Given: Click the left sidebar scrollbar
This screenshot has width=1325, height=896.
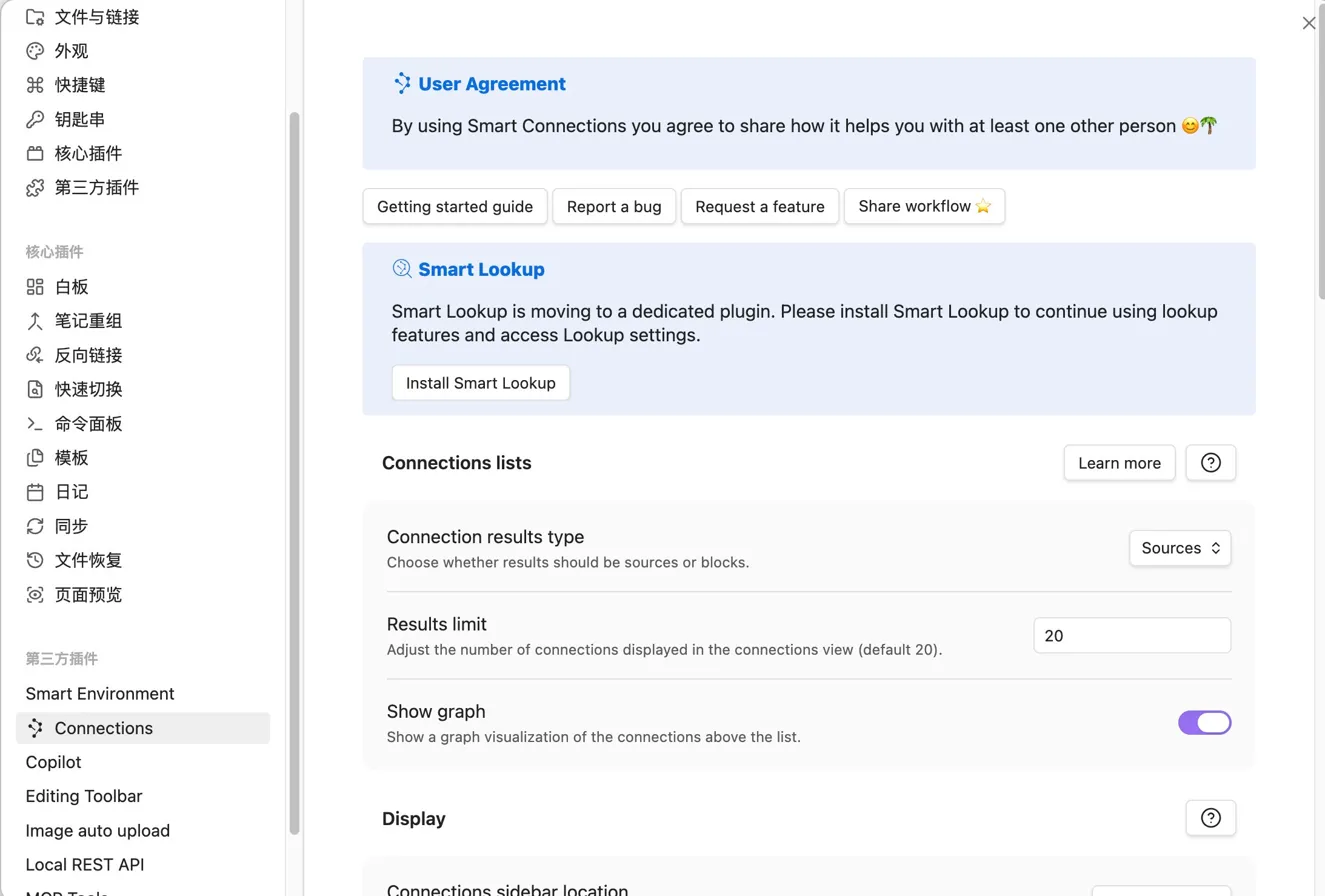Looking at the screenshot, I should (x=294, y=472).
